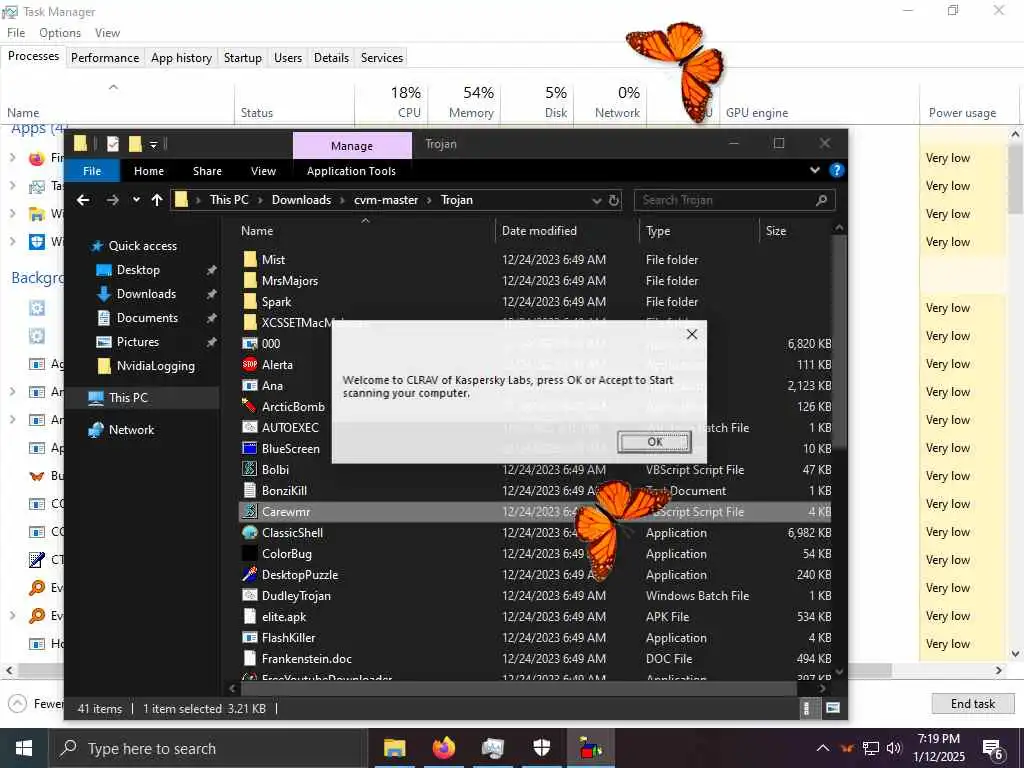Viewport: 1024px width, 768px height.
Task: Select the DesktopPuzzle application icon
Action: click(x=249, y=575)
